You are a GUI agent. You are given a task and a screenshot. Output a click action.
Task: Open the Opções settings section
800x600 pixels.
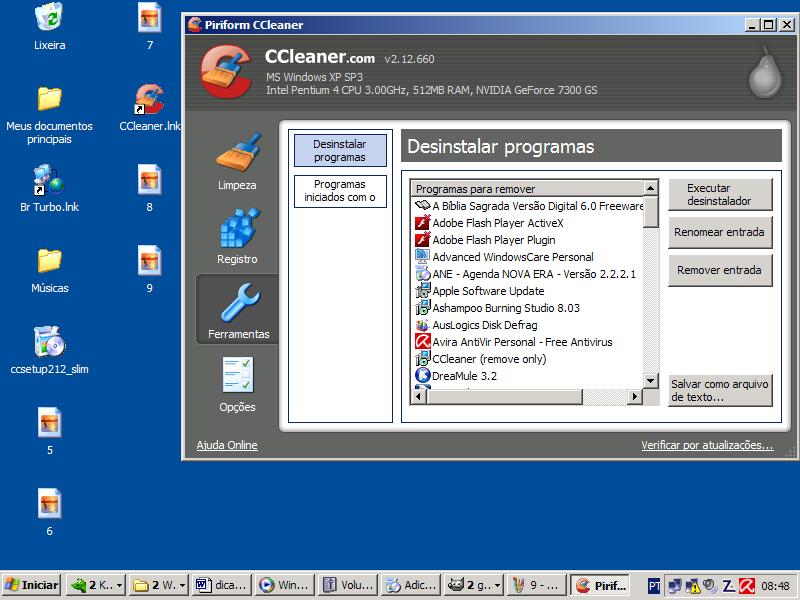[237, 385]
